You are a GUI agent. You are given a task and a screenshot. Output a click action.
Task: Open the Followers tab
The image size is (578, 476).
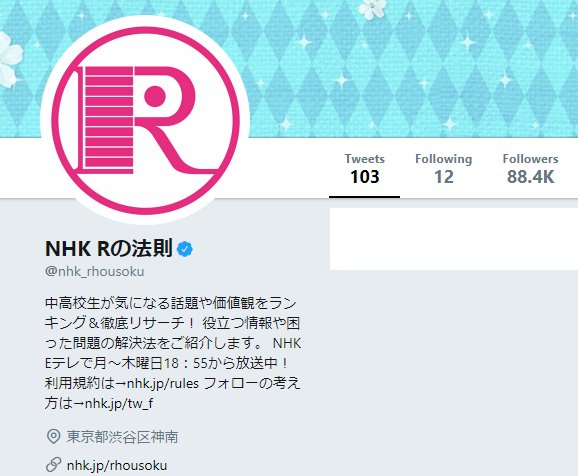(530, 169)
